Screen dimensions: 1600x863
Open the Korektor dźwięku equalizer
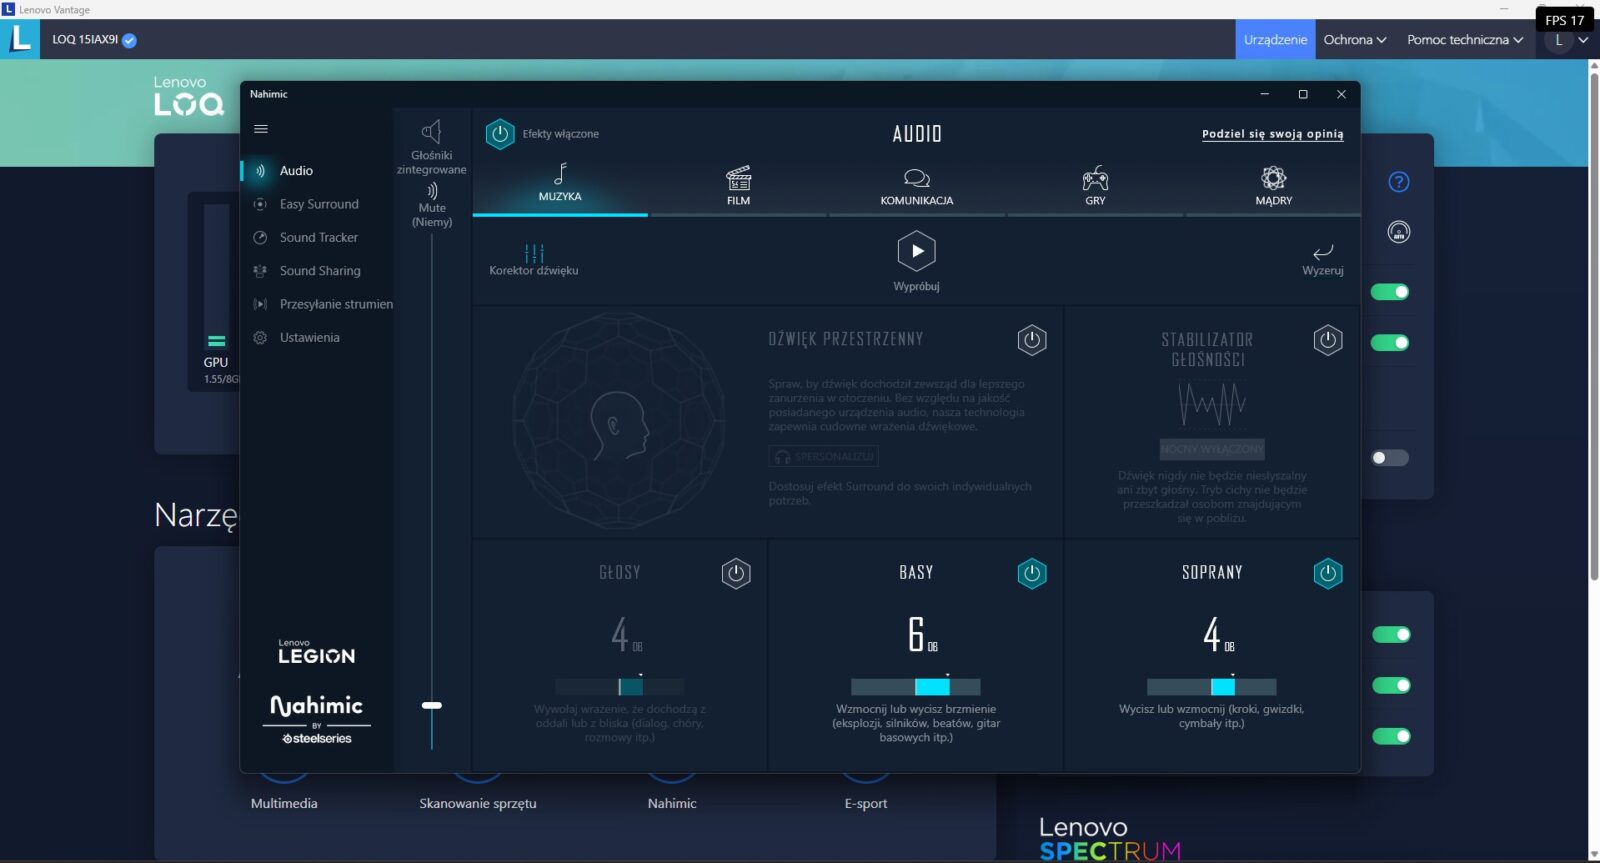pyautogui.click(x=534, y=257)
